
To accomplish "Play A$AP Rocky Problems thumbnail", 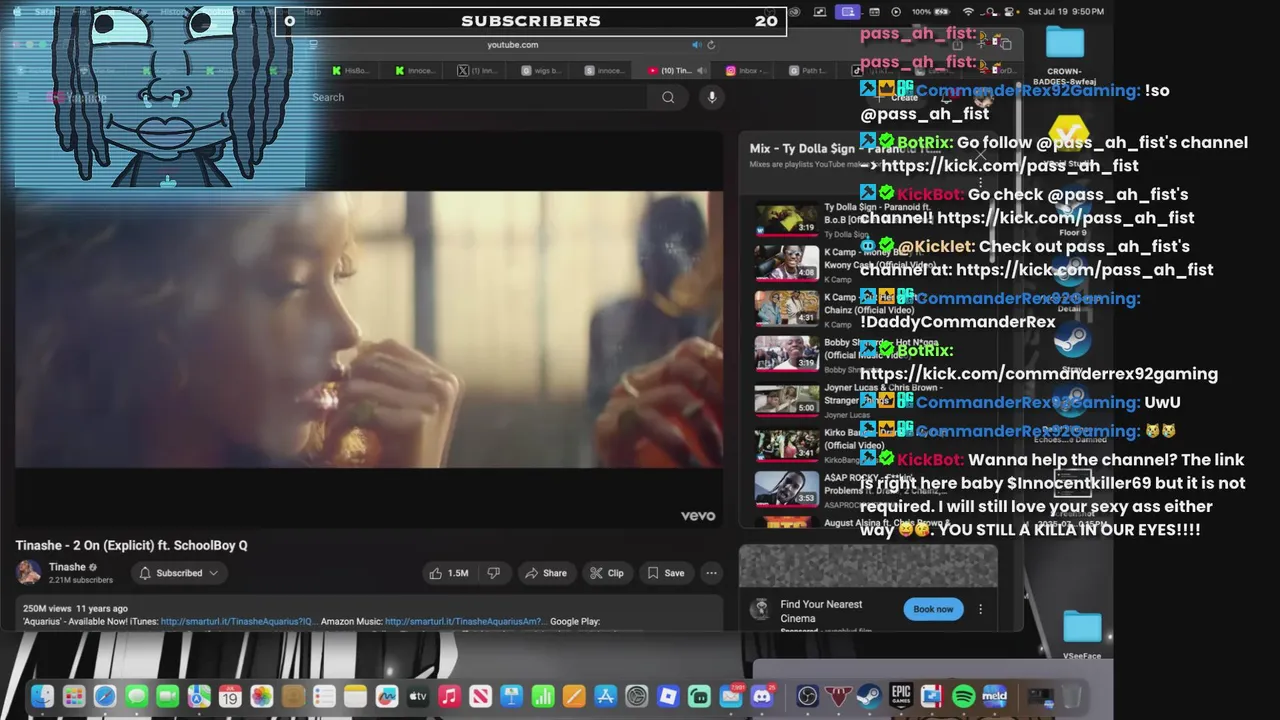I will pyautogui.click(x=786, y=488).
